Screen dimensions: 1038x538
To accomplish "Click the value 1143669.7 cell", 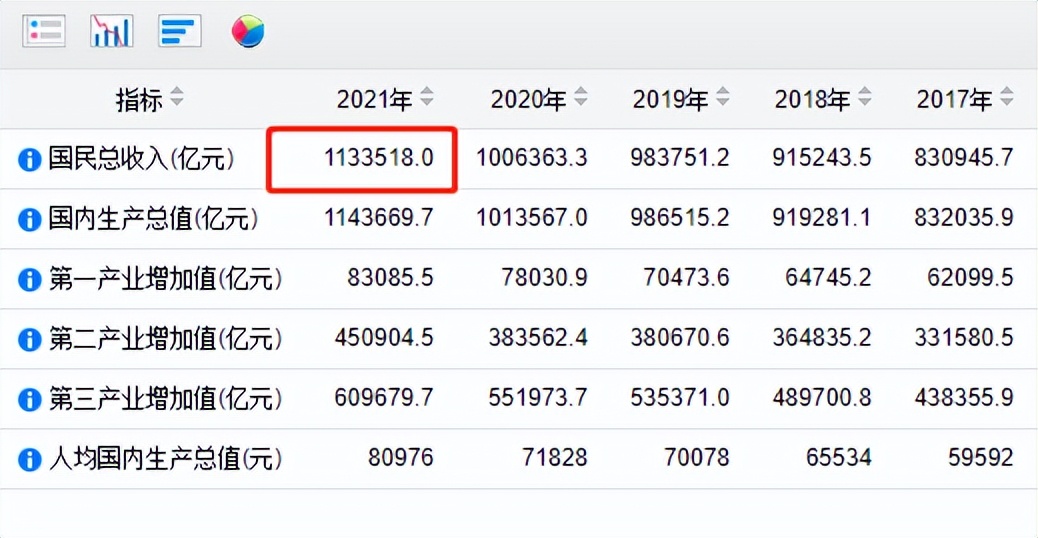I will (378, 218).
